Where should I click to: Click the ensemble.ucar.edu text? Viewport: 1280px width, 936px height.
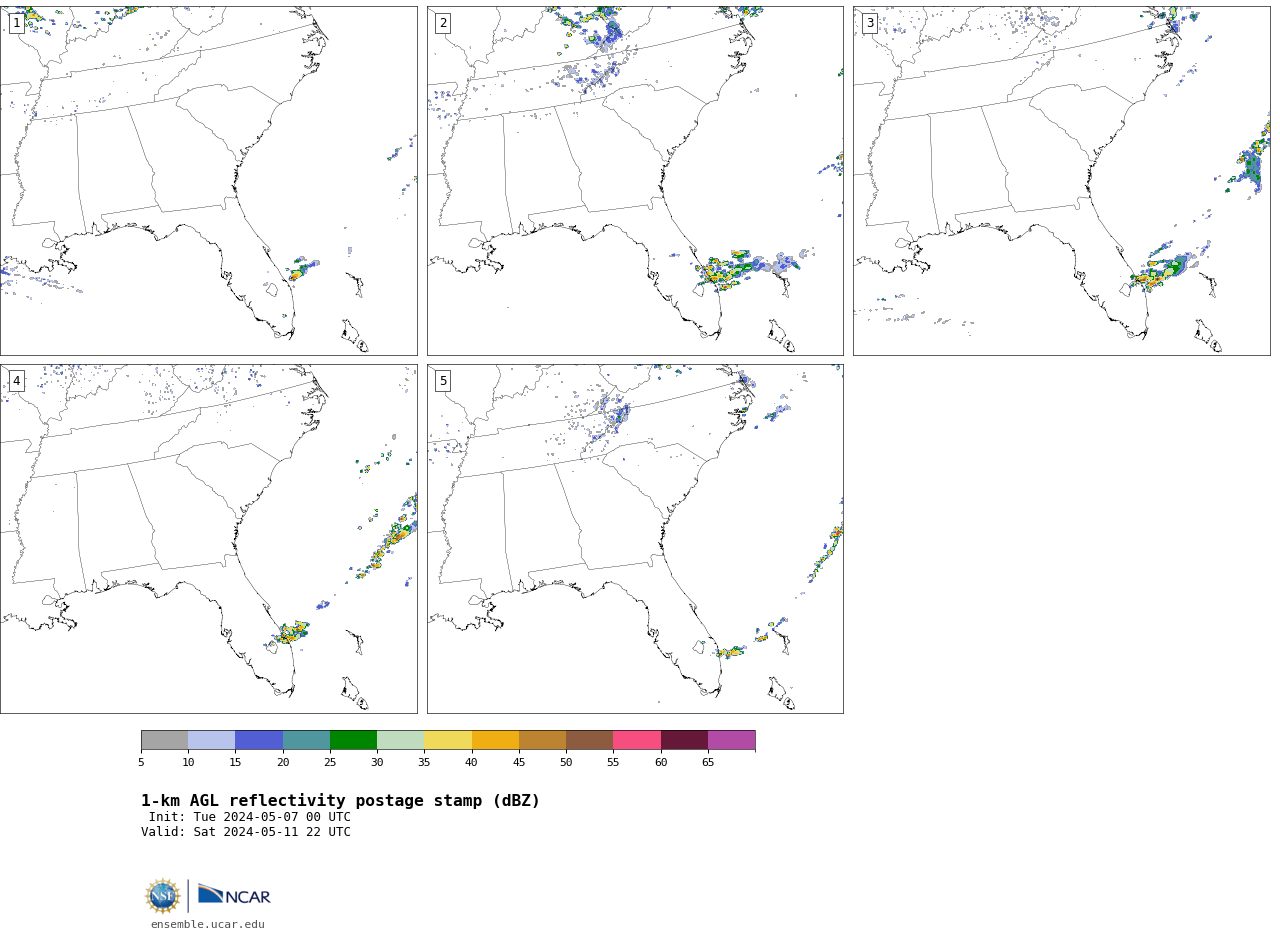tap(208, 925)
